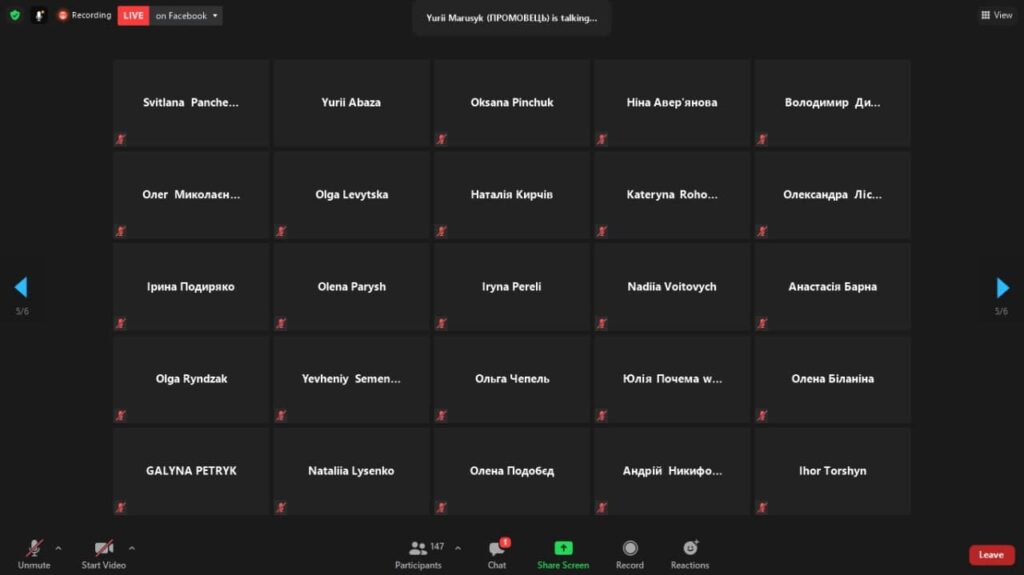This screenshot has height=575, width=1024.
Task: Click the red LIVE badge
Action: tap(133, 15)
